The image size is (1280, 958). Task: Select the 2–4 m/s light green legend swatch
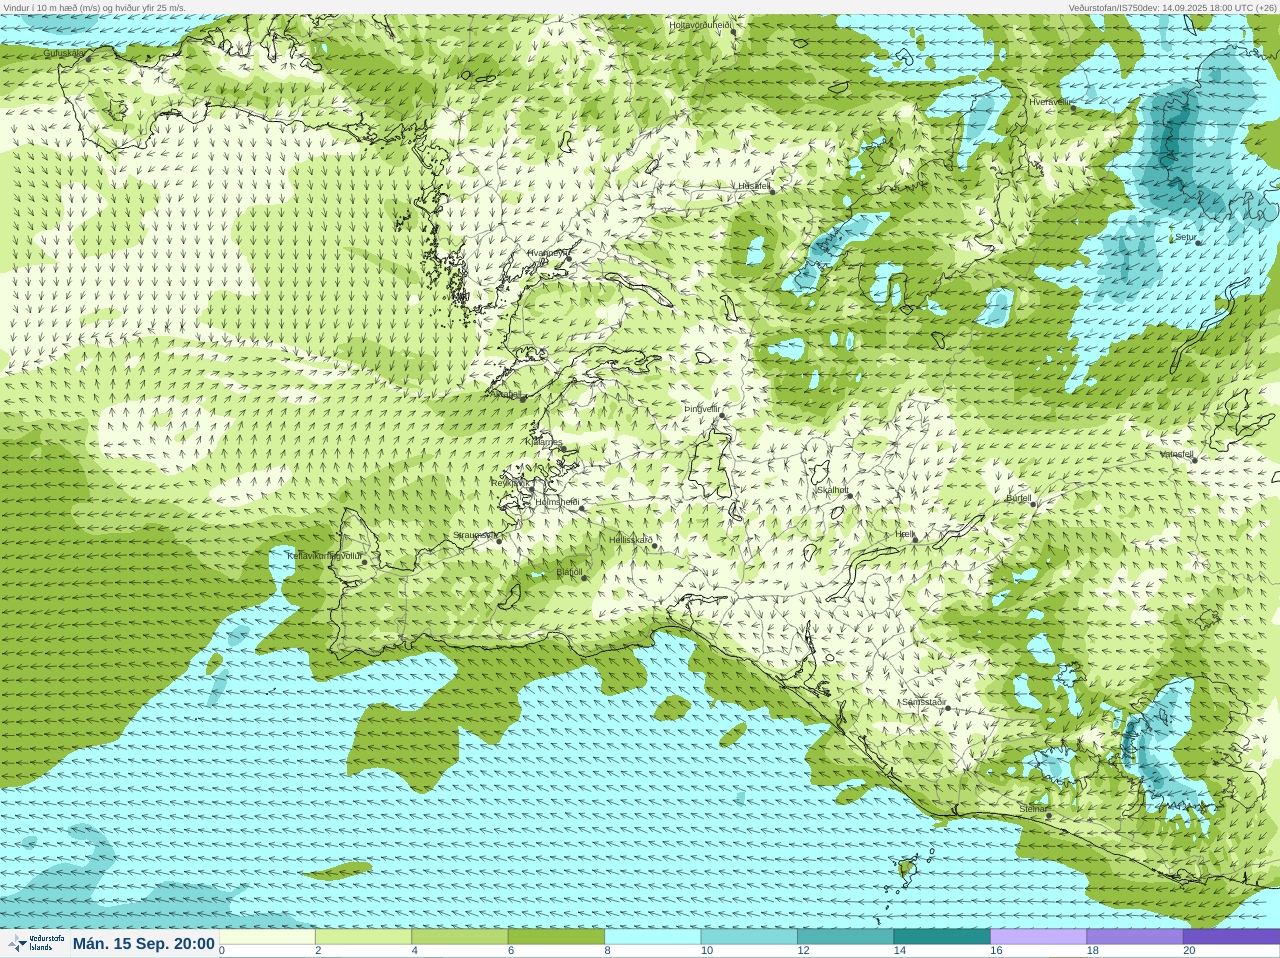pyautogui.click(x=363, y=936)
